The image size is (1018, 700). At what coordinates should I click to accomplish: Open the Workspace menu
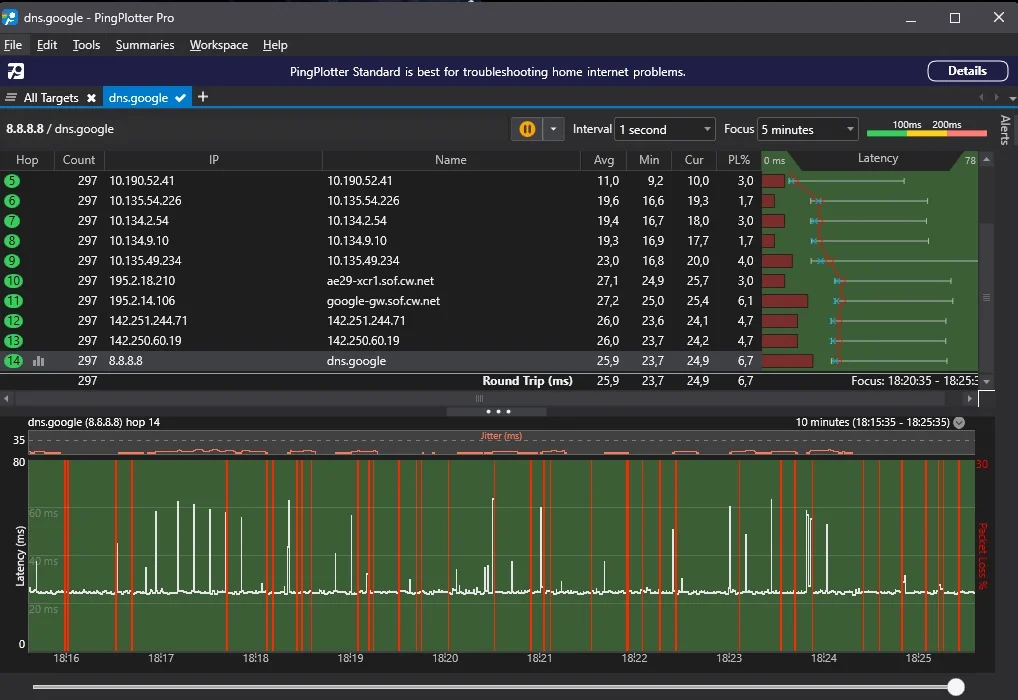pos(218,45)
